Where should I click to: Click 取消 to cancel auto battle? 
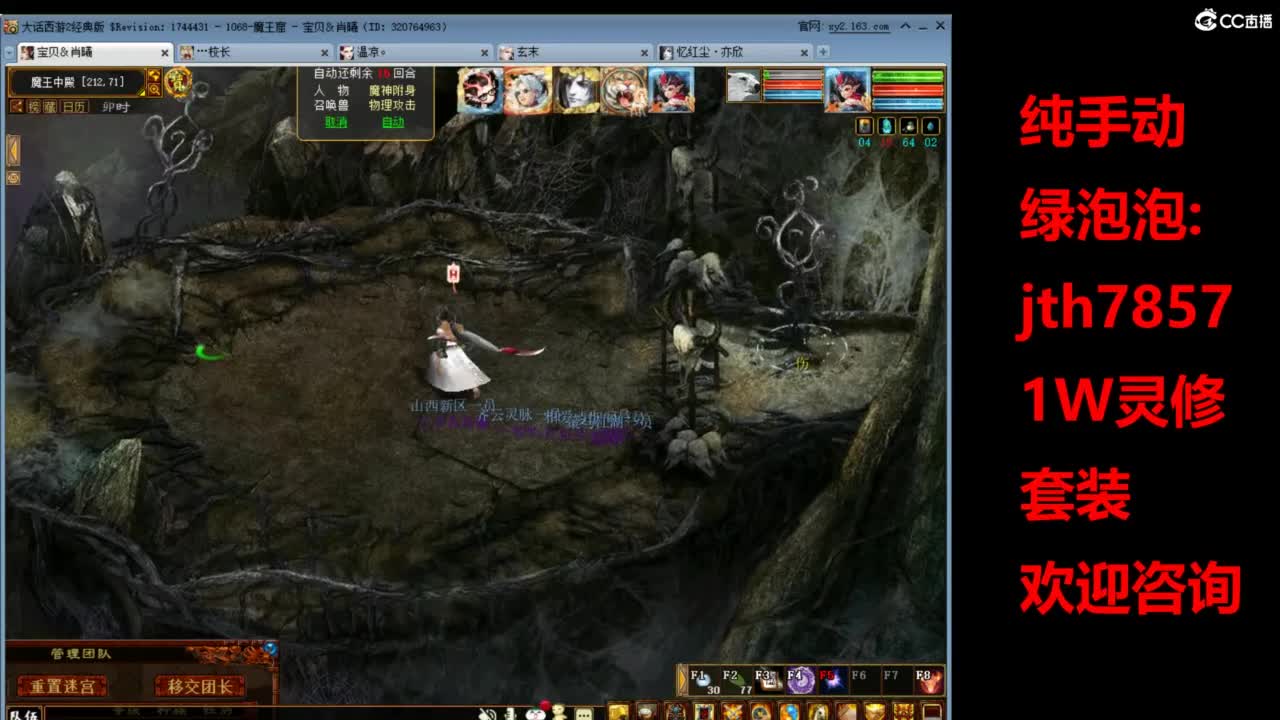point(335,122)
